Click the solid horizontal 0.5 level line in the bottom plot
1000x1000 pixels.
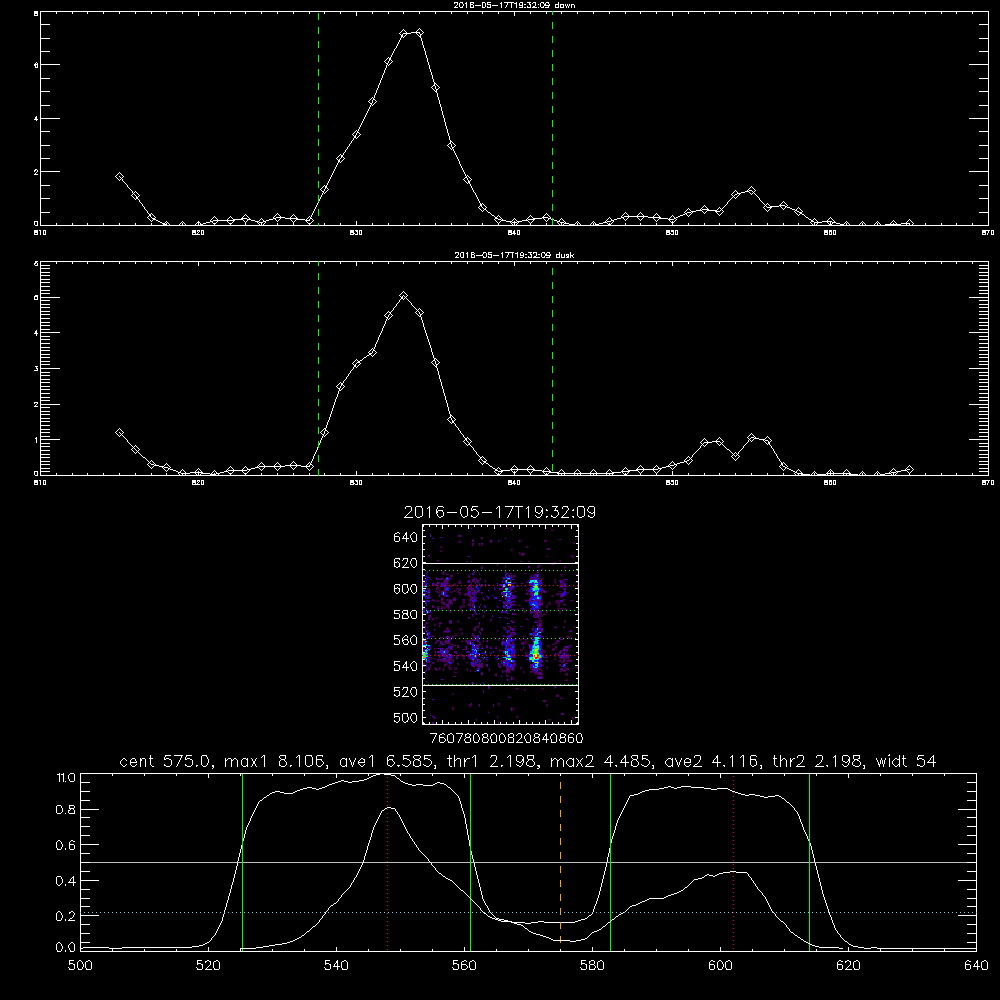[x=529, y=862]
